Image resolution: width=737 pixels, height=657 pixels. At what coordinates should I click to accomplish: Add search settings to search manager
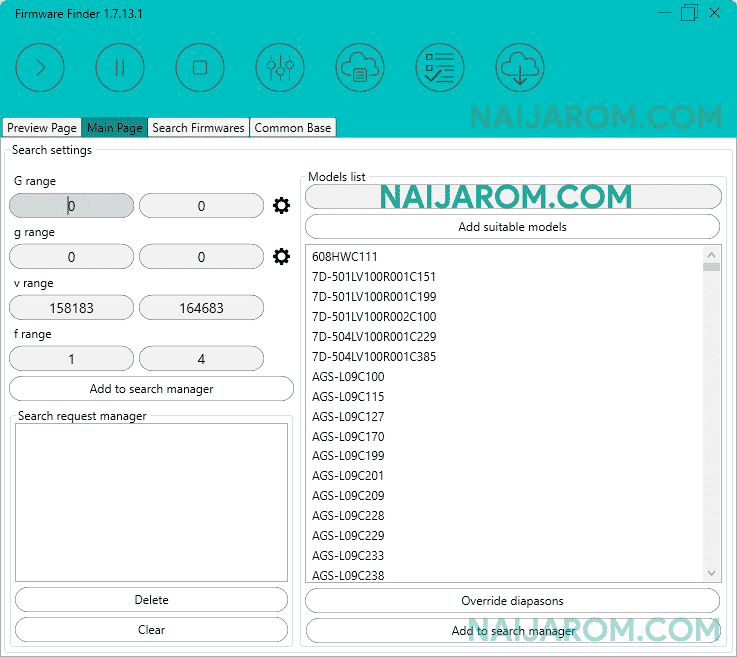click(151, 389)
